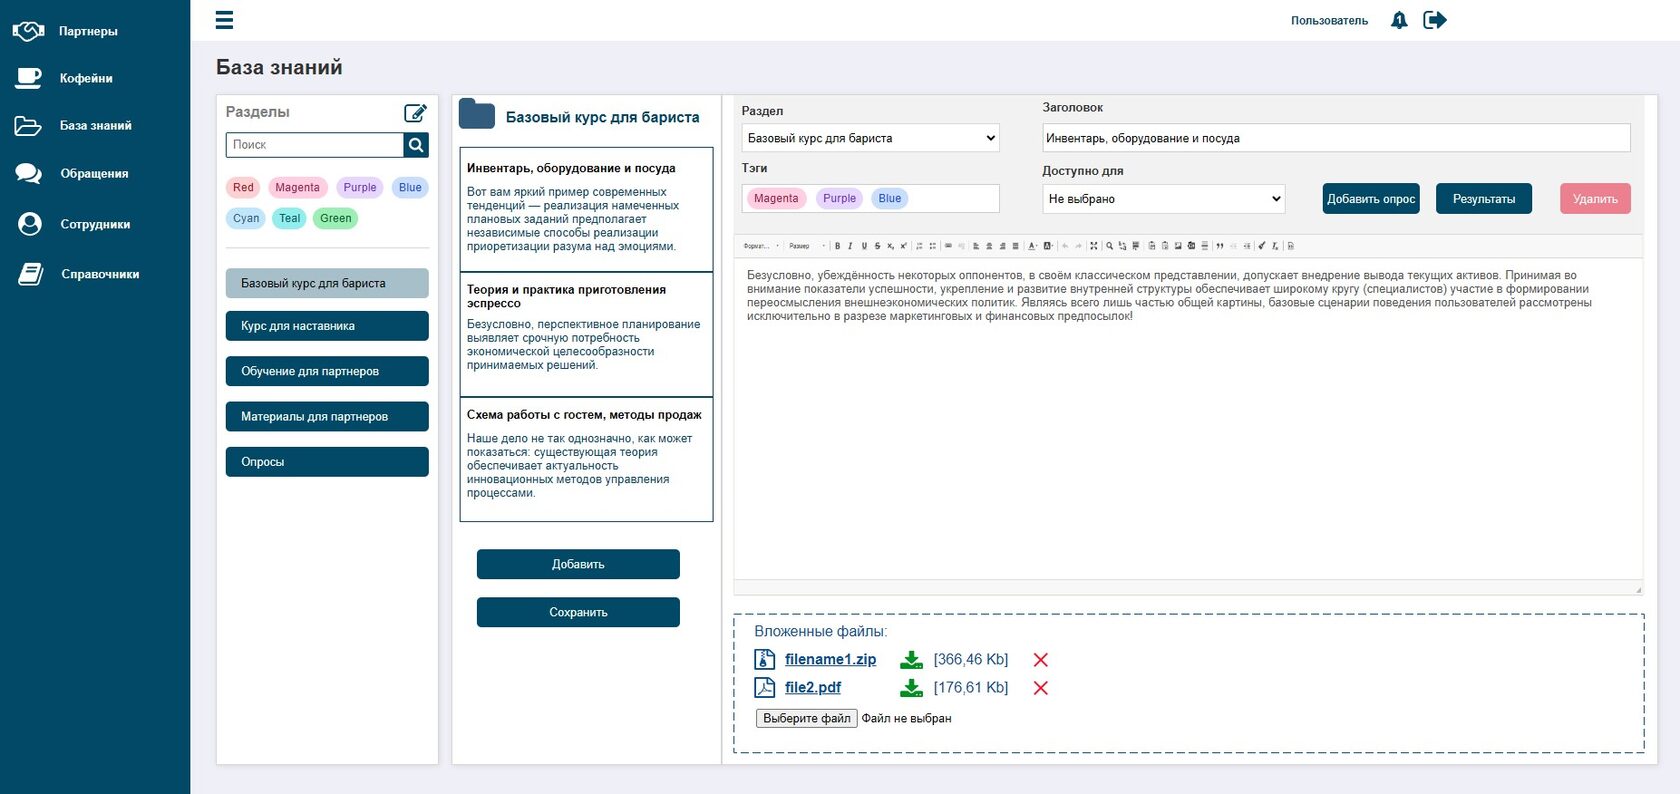Open article Схема работы с гостем, методы продаж

(586, 459)
